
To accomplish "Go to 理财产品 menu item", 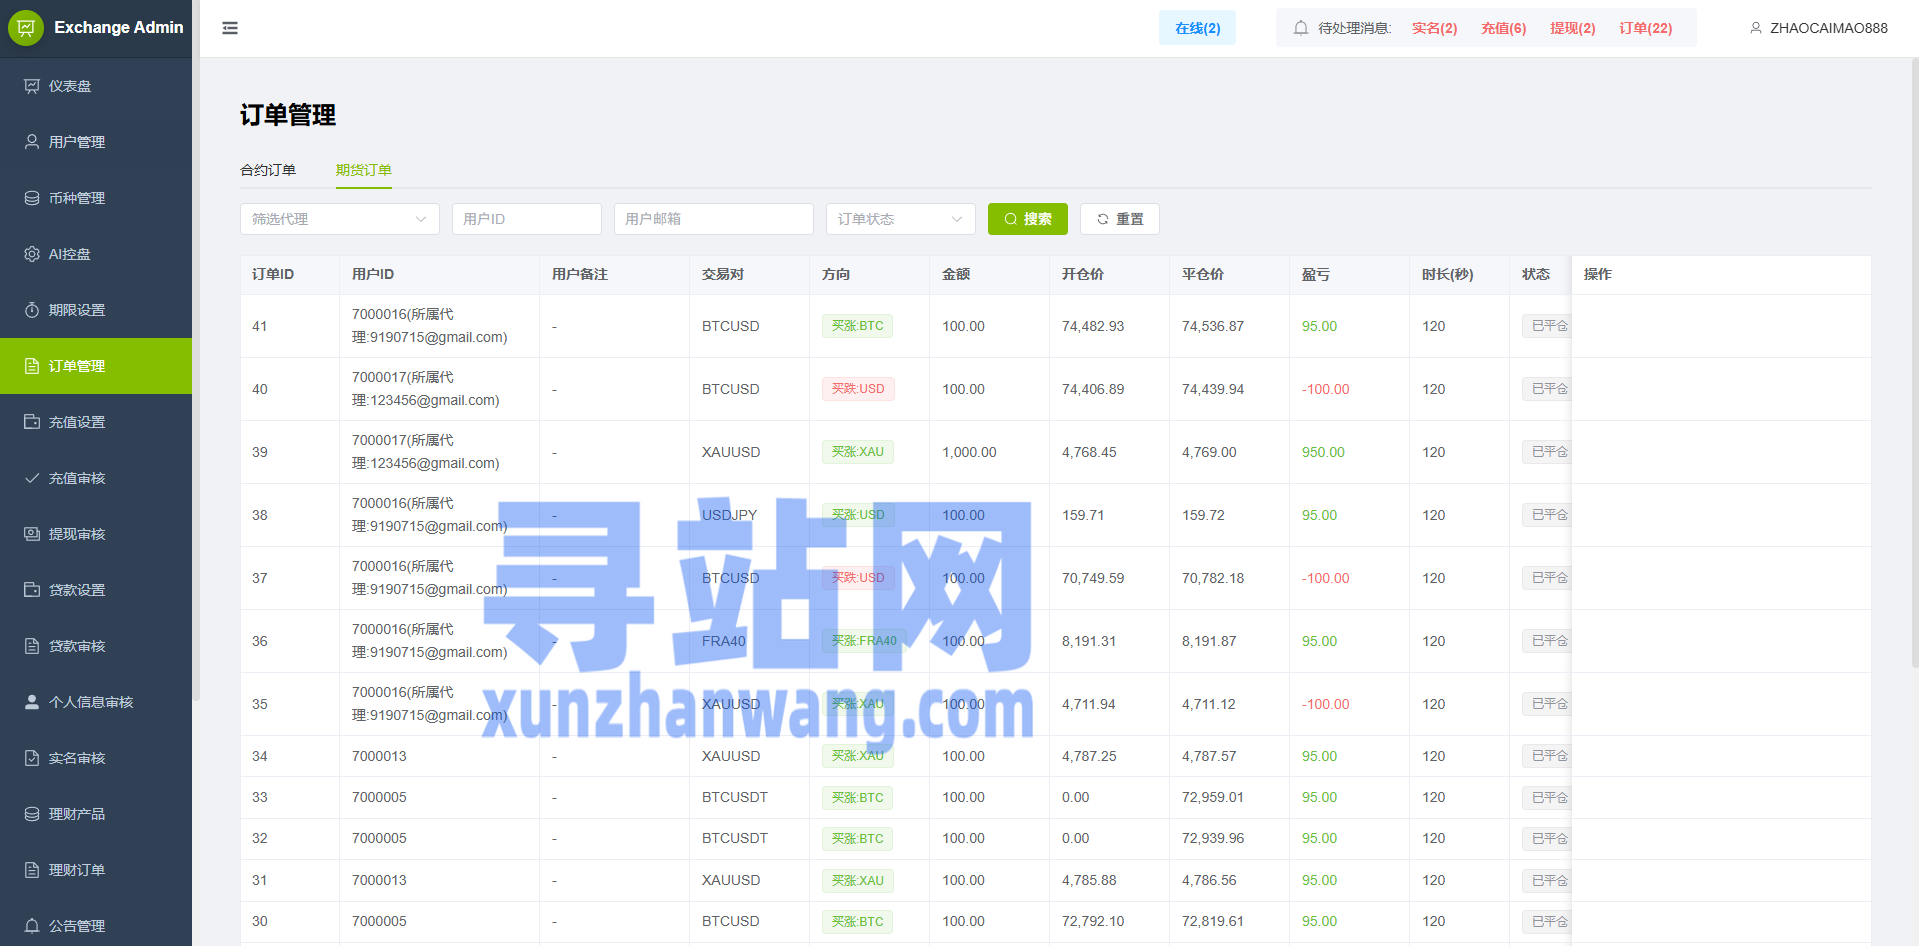I will pos(96,814).
